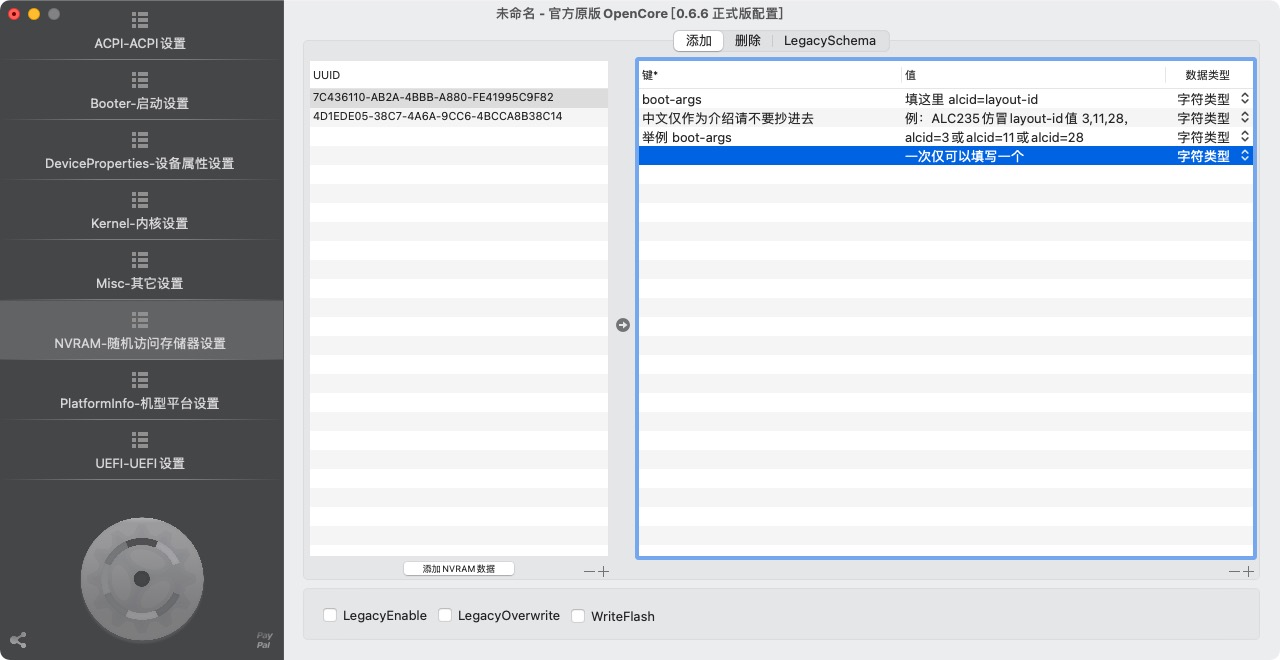Select the 中文仅作为介绍请不要抄进去 key cell
The width and height of the screenshot is (1280, 660).
(770, 118)
